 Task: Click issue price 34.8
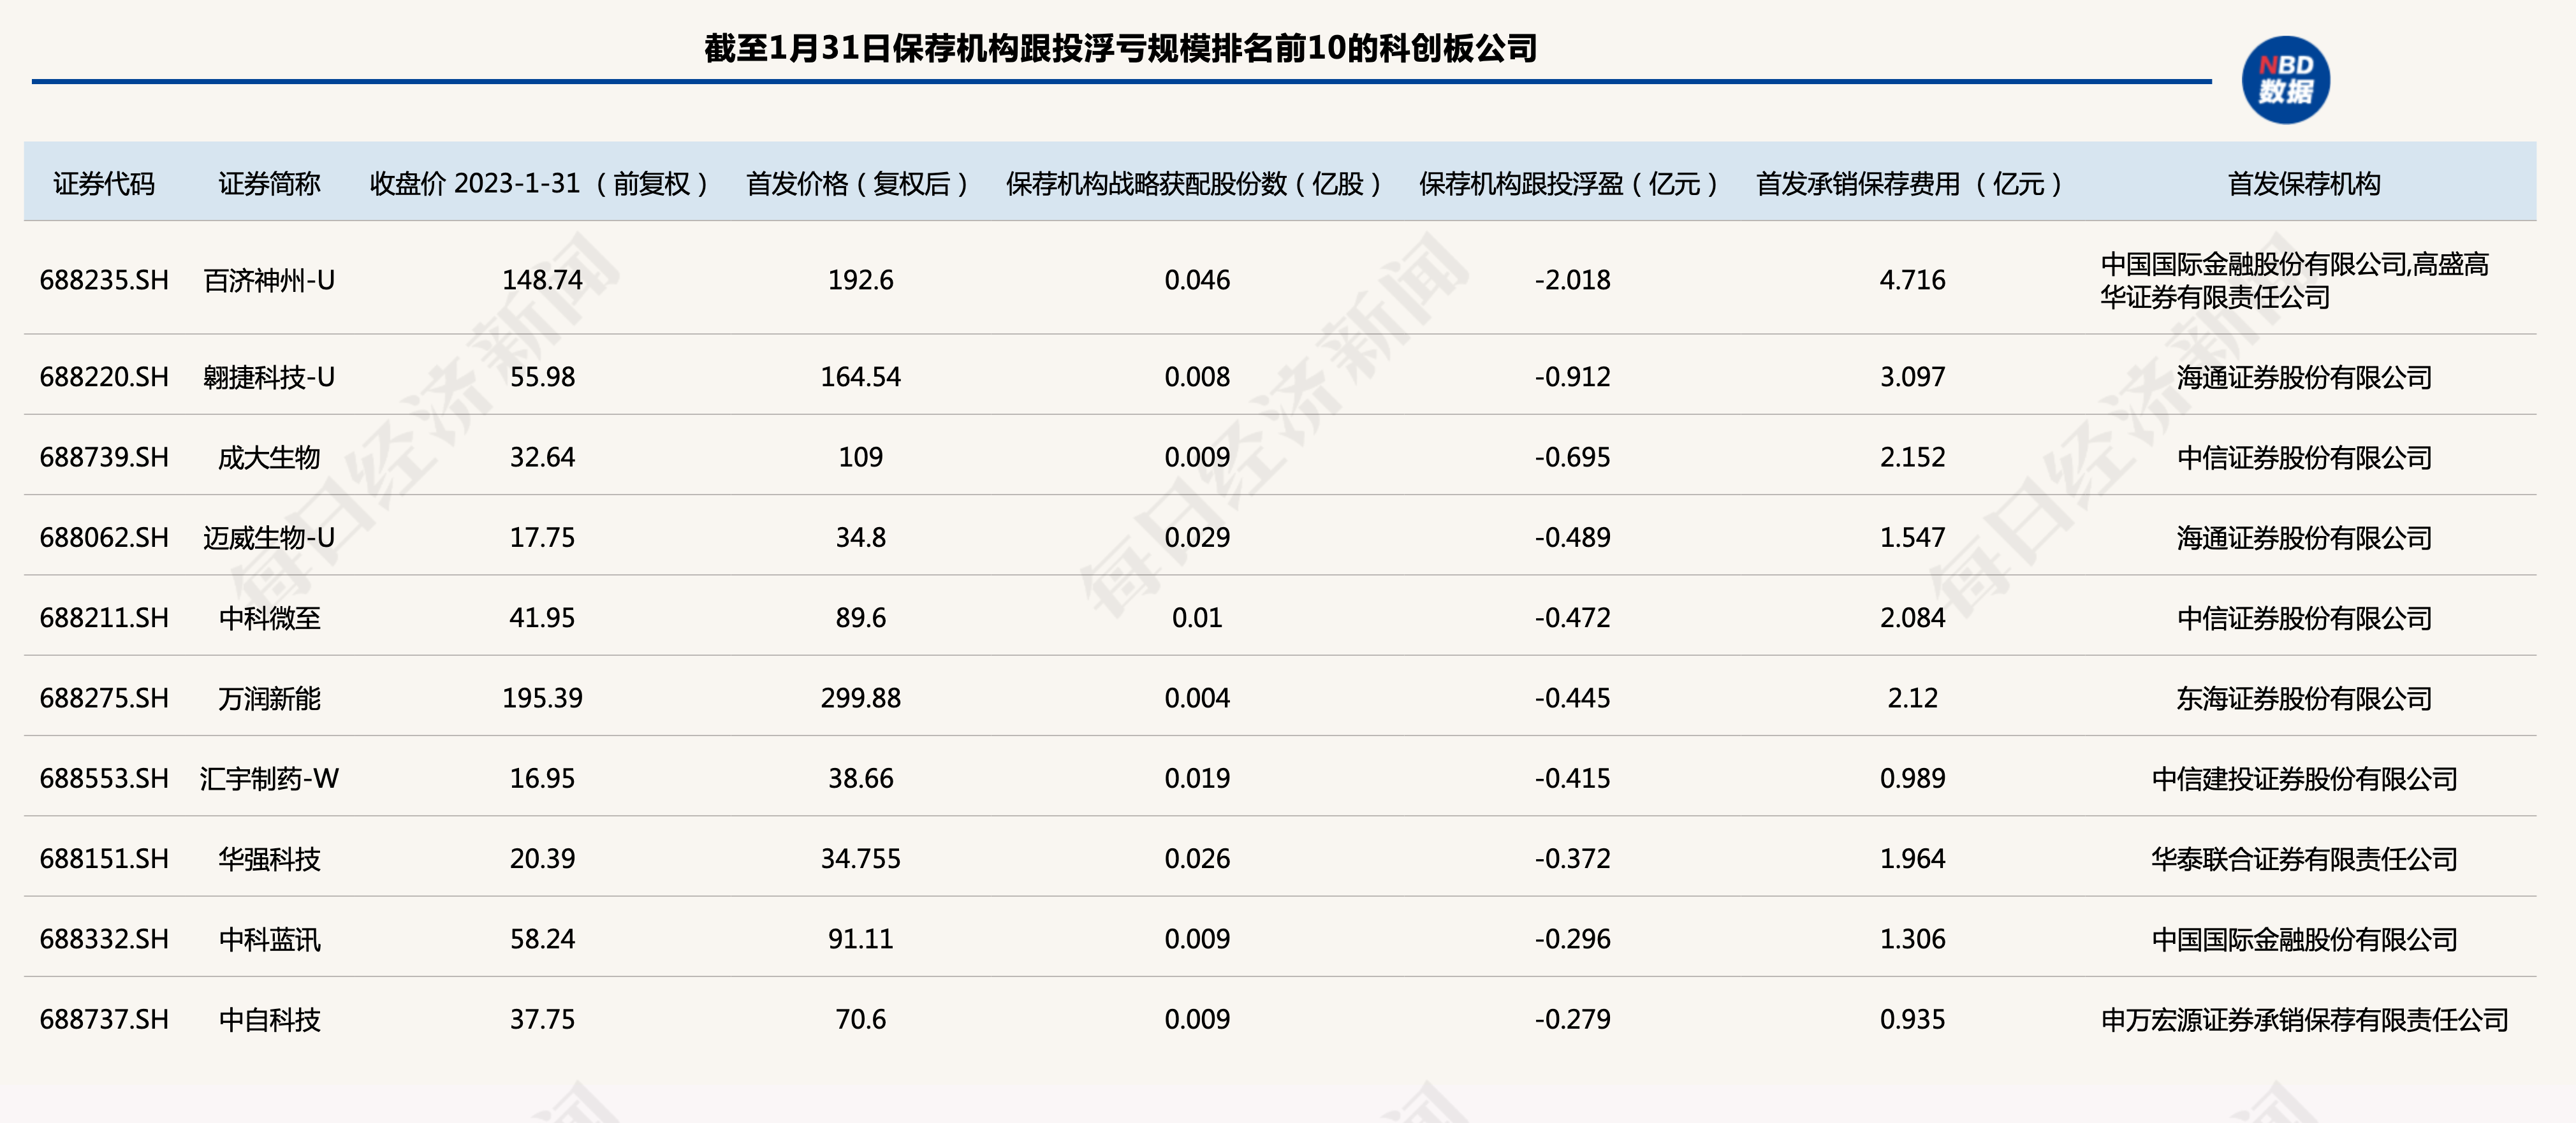(860, 538)
